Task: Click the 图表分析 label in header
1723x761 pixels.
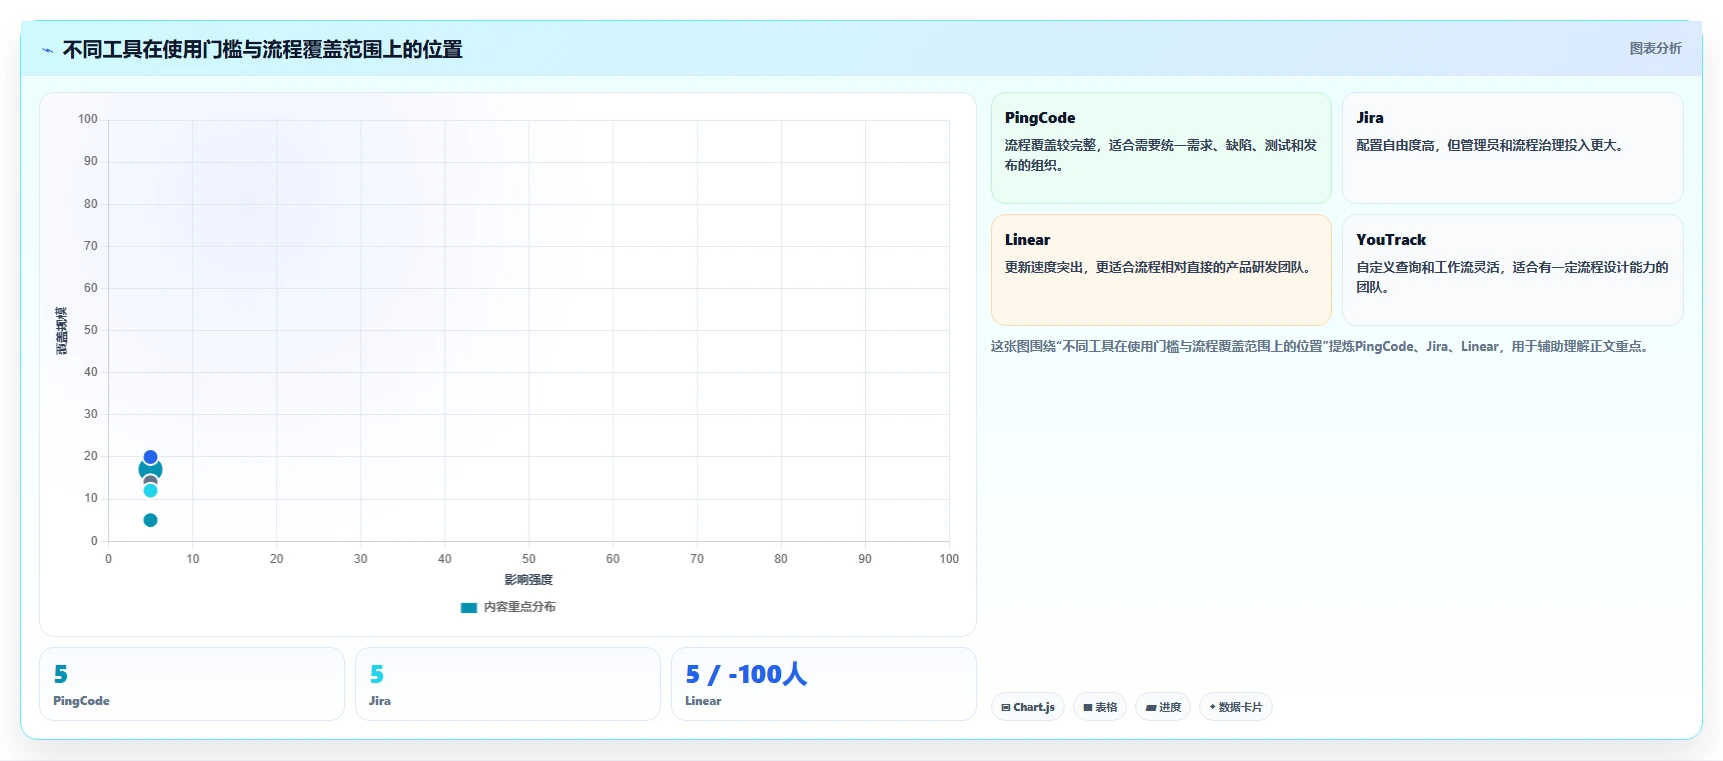Action: point(1655,48)
